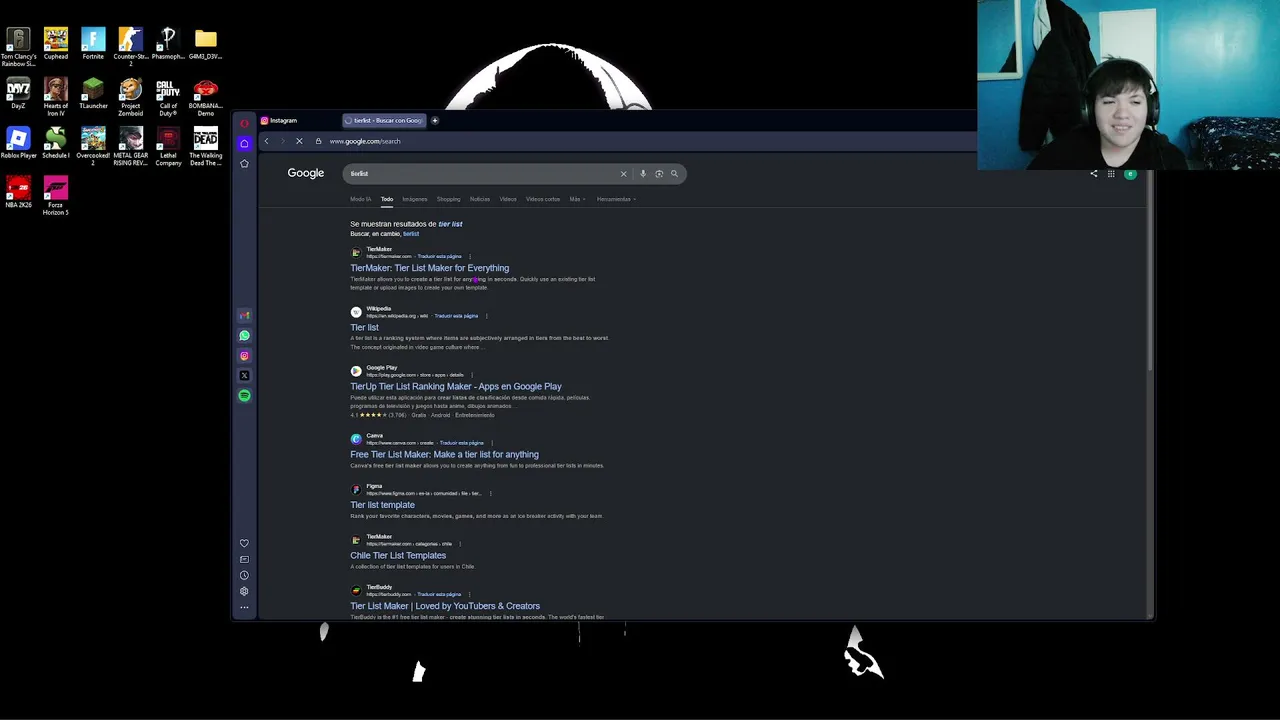Click the magnifying glass search button

[674, 174]
